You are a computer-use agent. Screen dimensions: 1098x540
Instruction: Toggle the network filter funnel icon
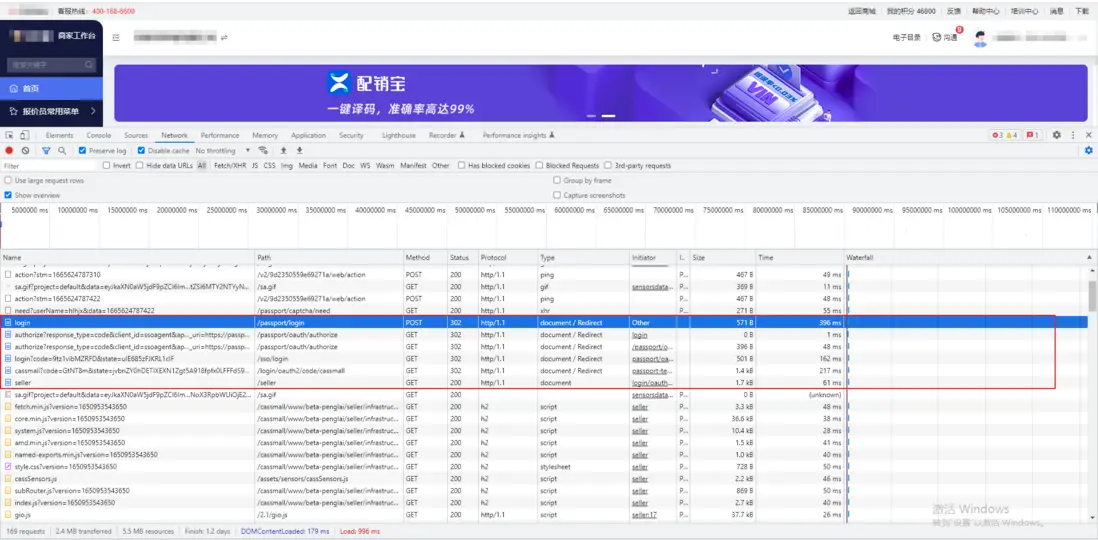tap(46, 151)
